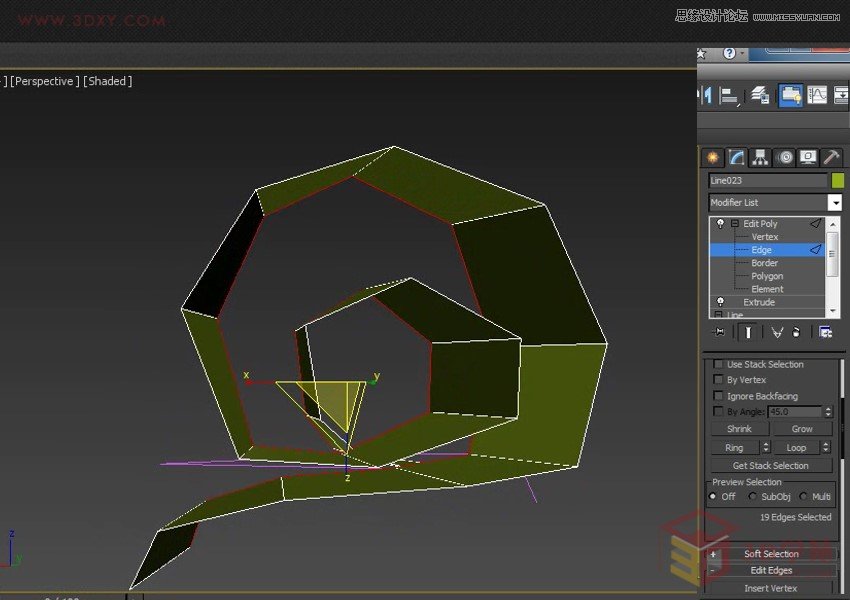
Task: Open the Hierarchy panel
Action: click(759, 157)
